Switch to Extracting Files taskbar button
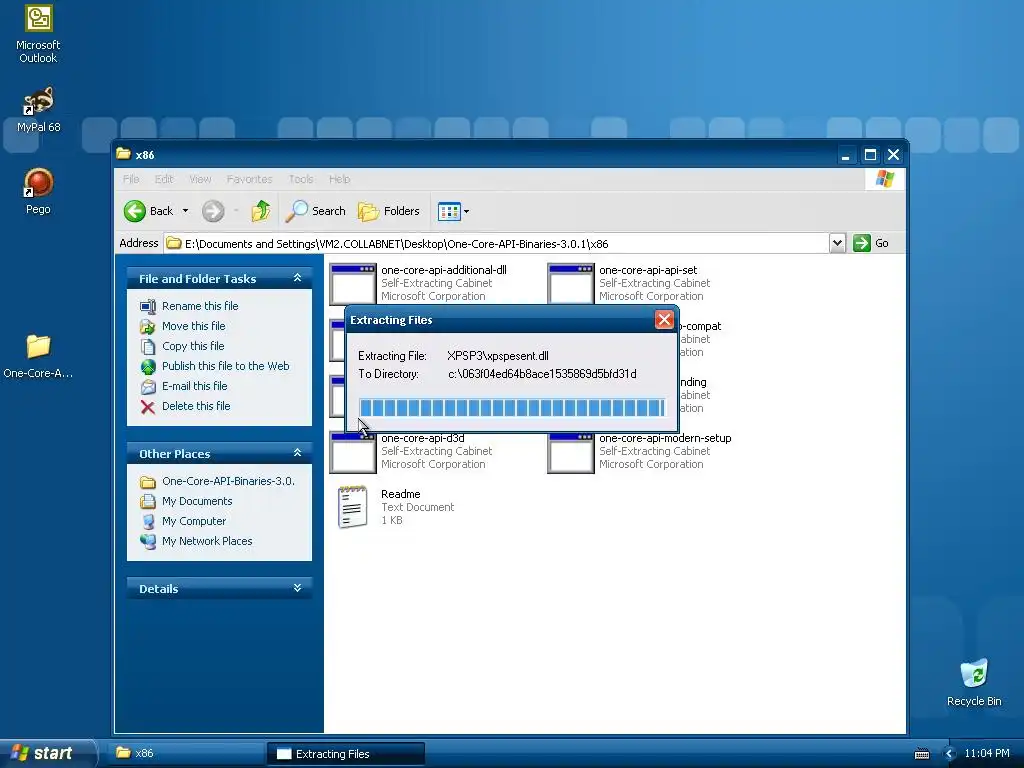This screenshot has width=1024, height=768. (346, 754)
